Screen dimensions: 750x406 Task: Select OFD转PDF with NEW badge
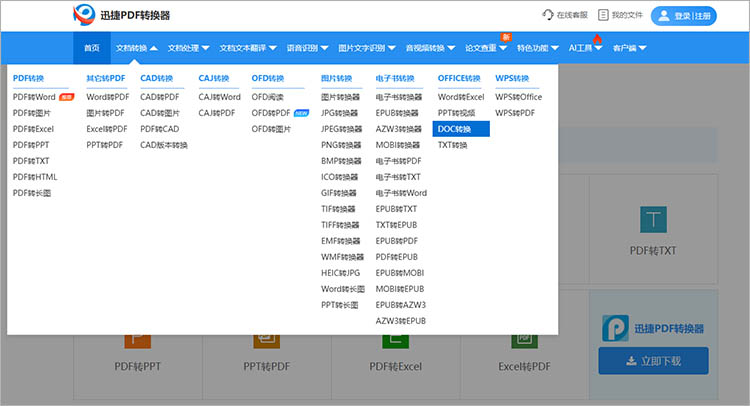[271, 113]
